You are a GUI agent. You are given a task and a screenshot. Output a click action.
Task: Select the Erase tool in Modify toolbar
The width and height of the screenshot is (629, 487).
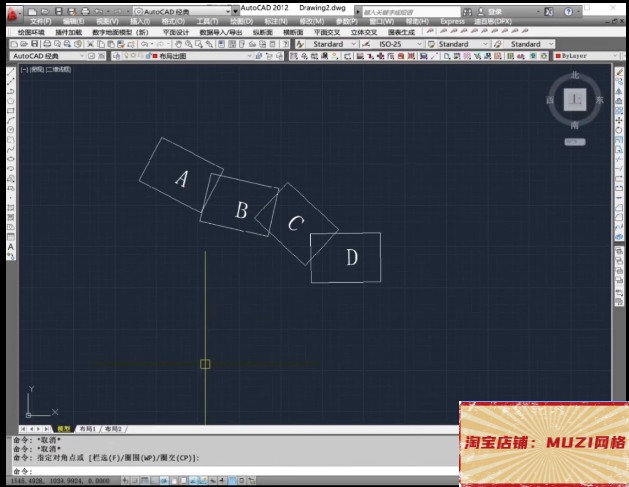[619, 71]
